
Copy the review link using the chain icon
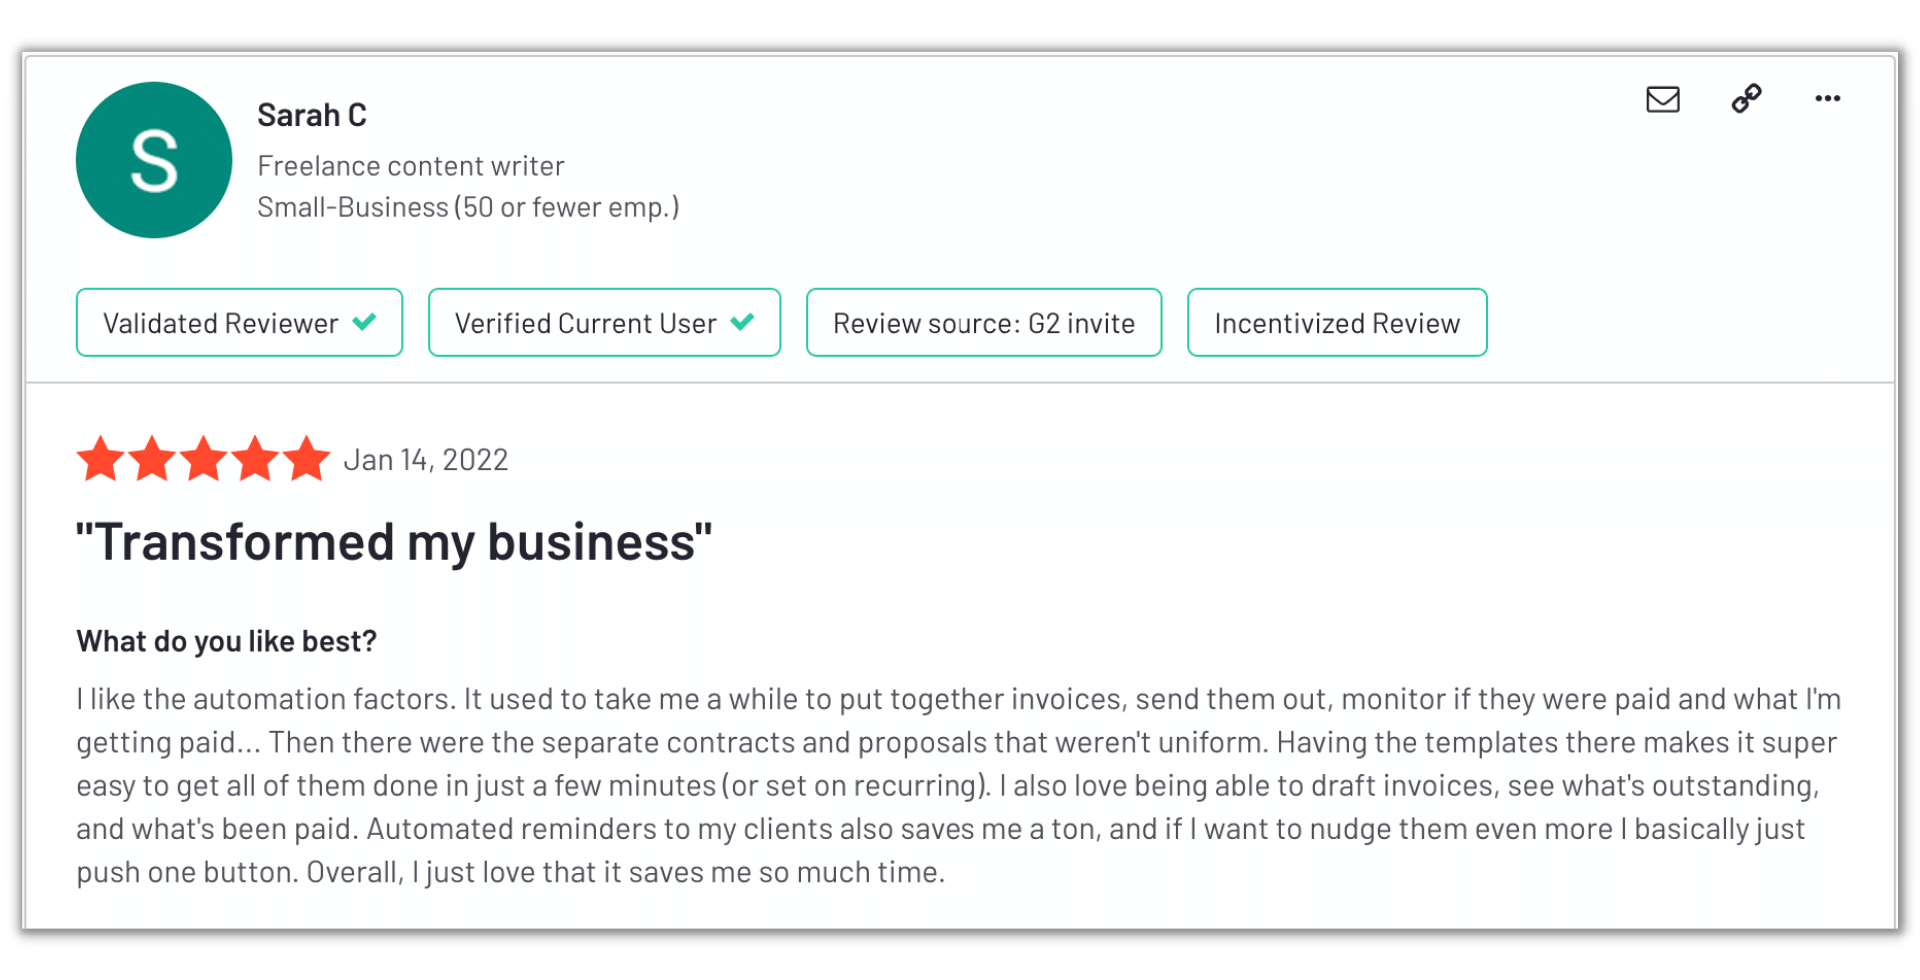click(x=1746, y=99)
